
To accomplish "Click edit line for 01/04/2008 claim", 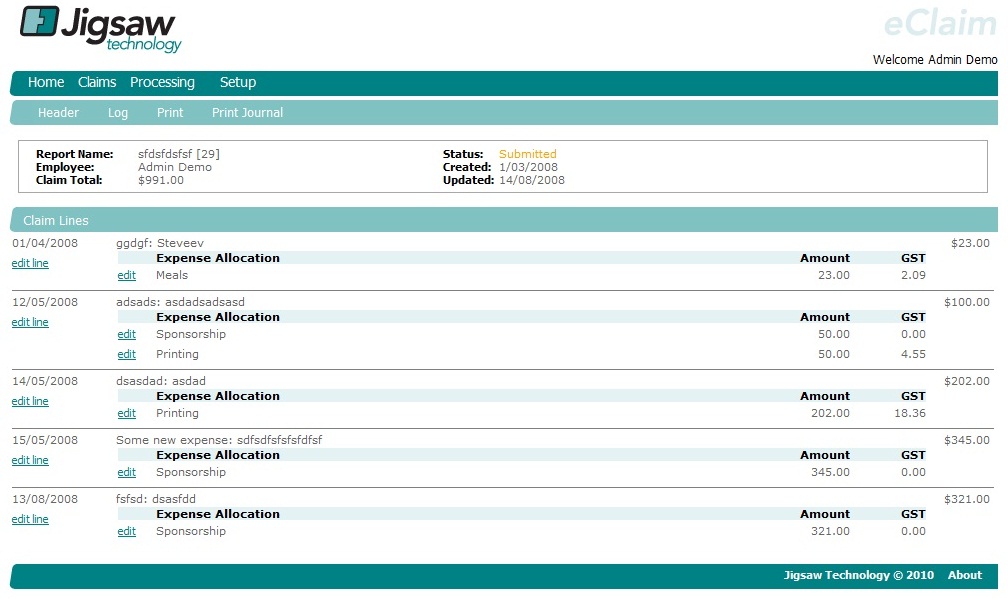I will coord(30,264).
